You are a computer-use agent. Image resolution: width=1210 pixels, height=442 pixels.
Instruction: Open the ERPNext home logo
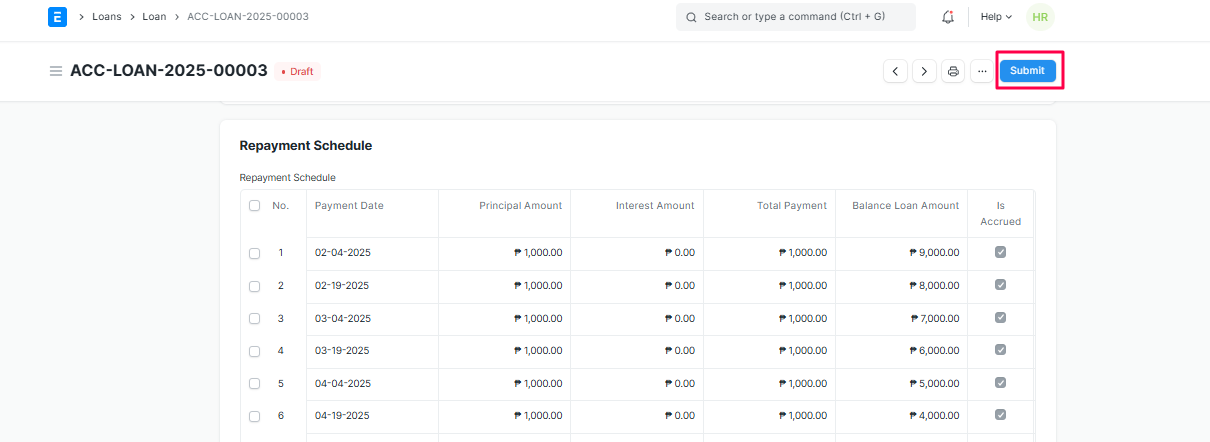tap(57, 17)
